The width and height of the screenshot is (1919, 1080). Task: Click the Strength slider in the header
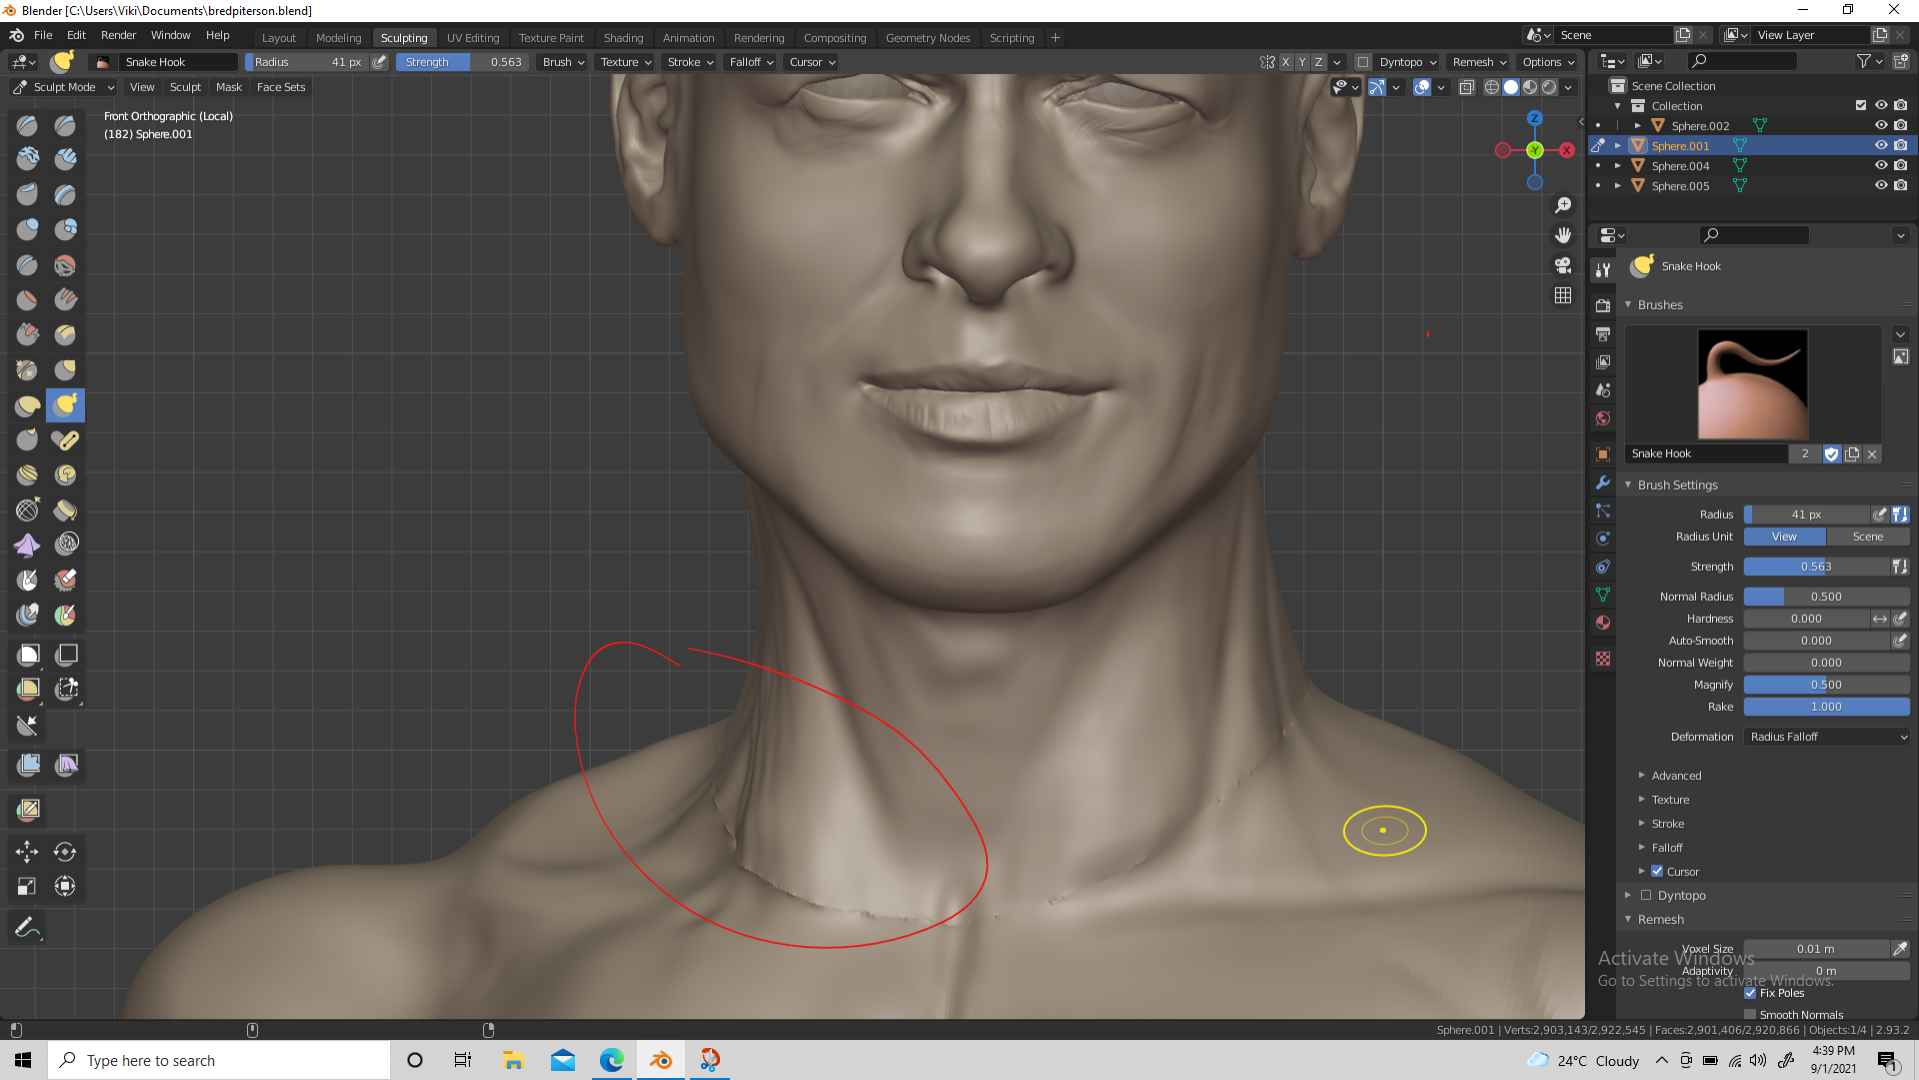pyautogui.click(x=462, y=62)
